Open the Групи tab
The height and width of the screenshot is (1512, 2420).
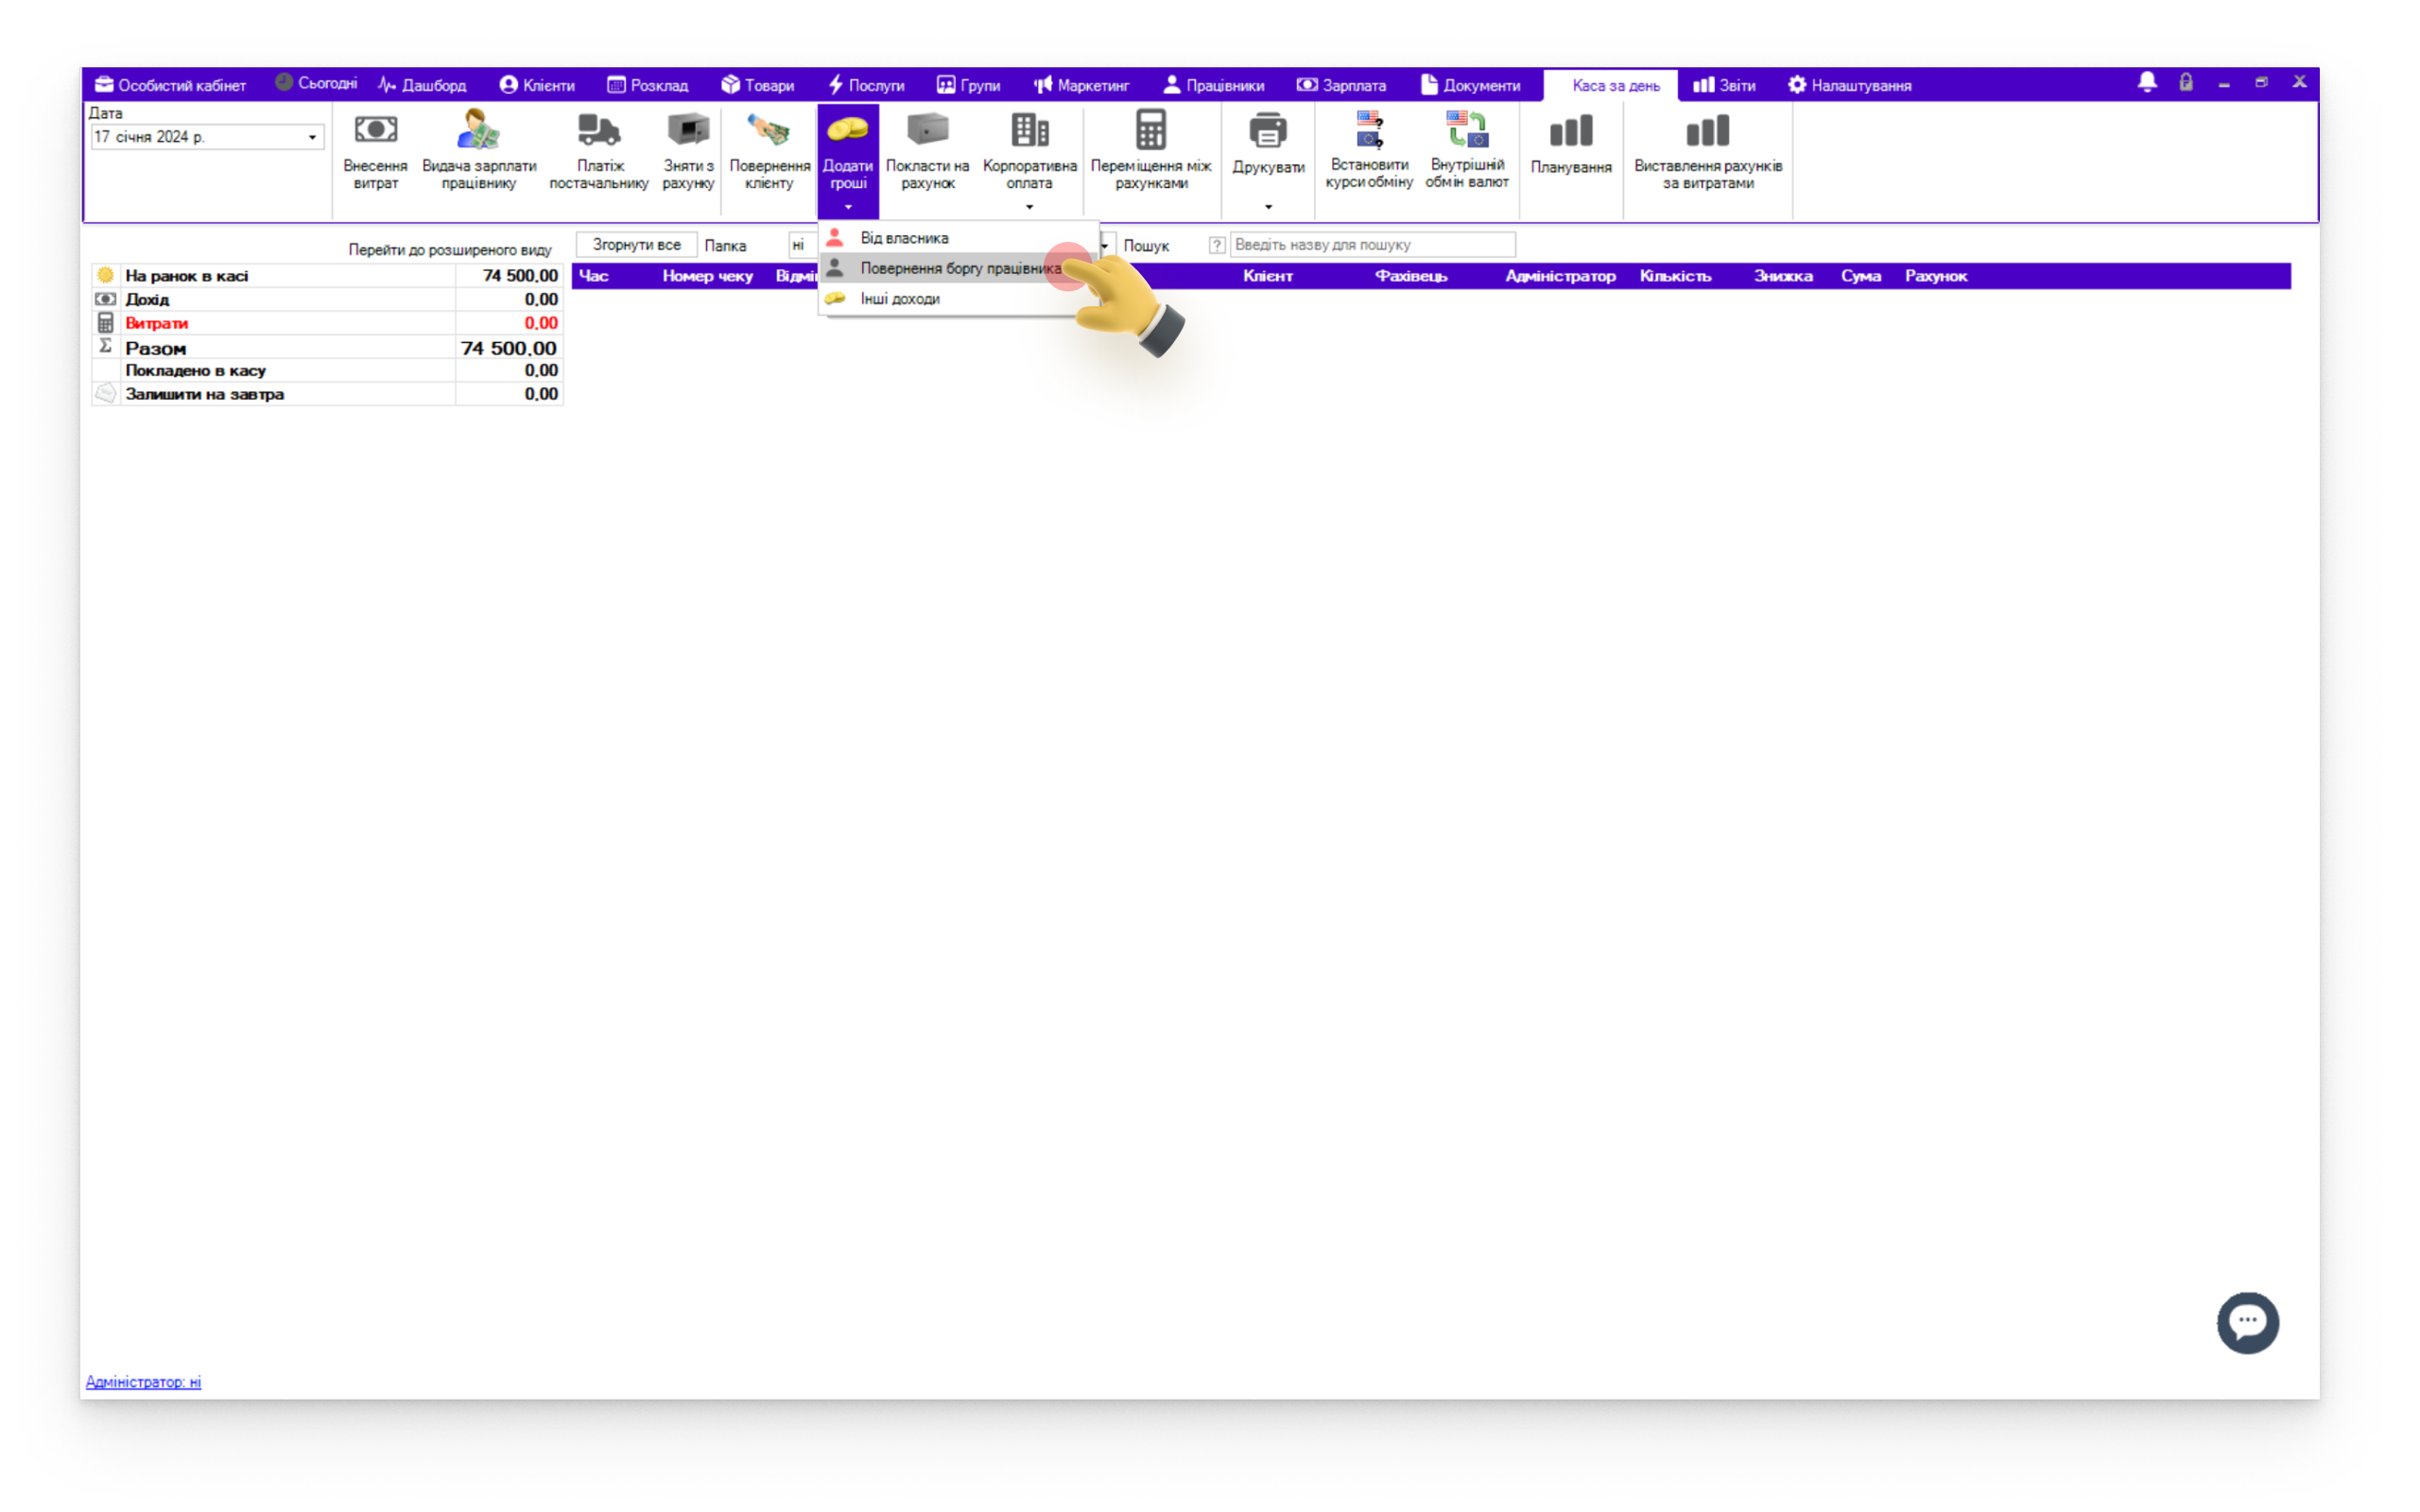tap(968, 85)
